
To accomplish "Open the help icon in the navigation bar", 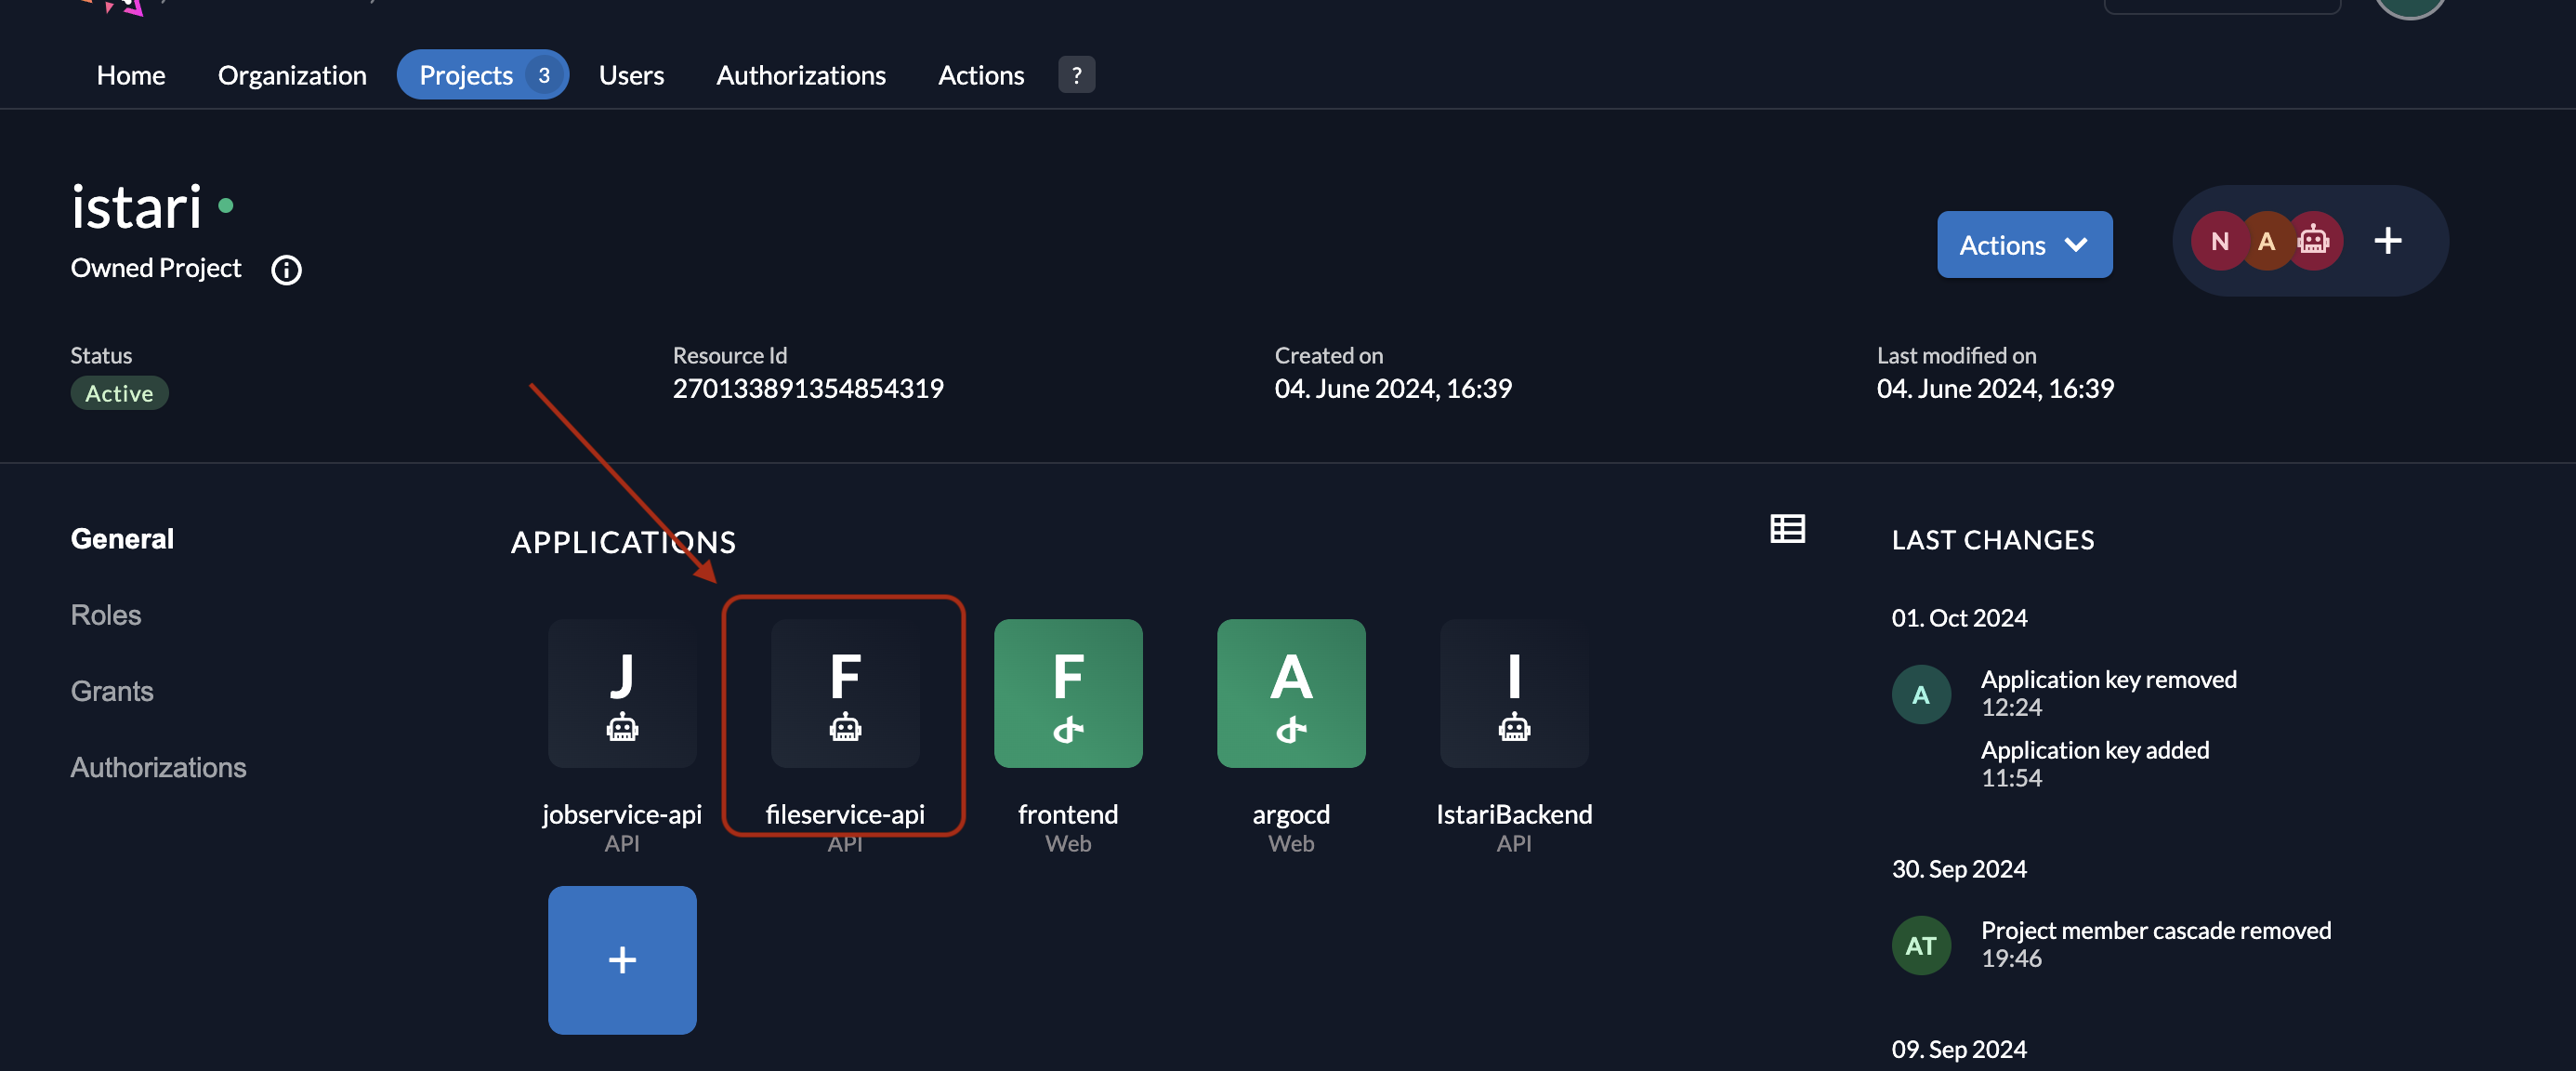I will click(1077, 74).
